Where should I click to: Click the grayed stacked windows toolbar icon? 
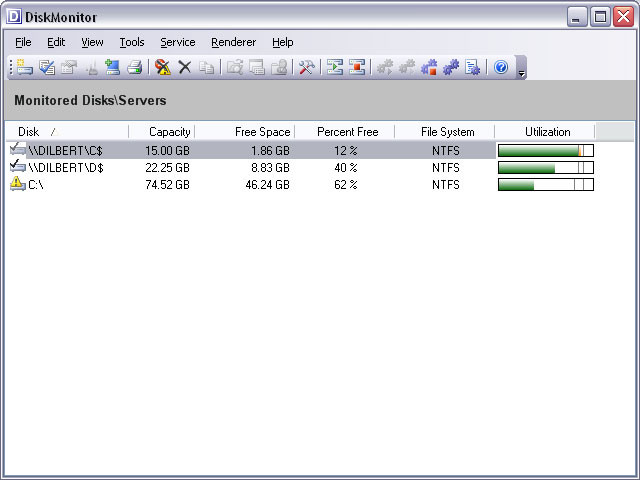click(x=257, y=67)
